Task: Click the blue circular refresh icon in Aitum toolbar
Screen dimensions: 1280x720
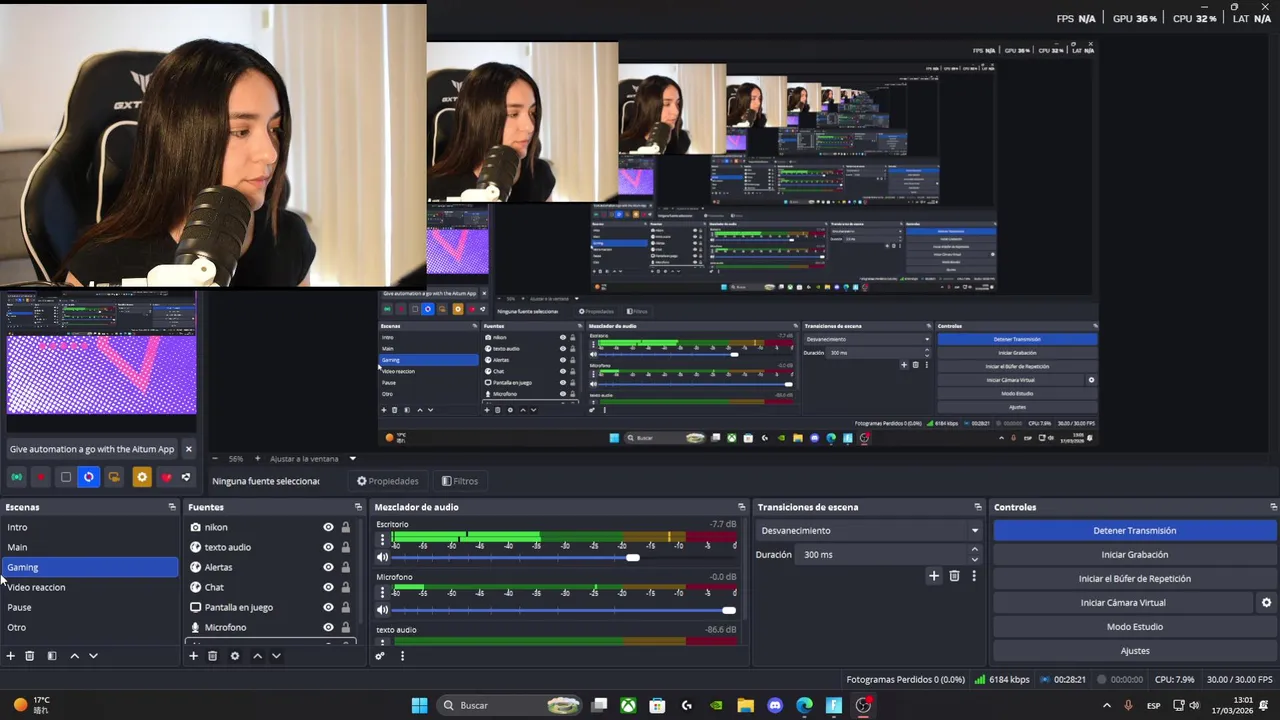Action: click(89, 477)
